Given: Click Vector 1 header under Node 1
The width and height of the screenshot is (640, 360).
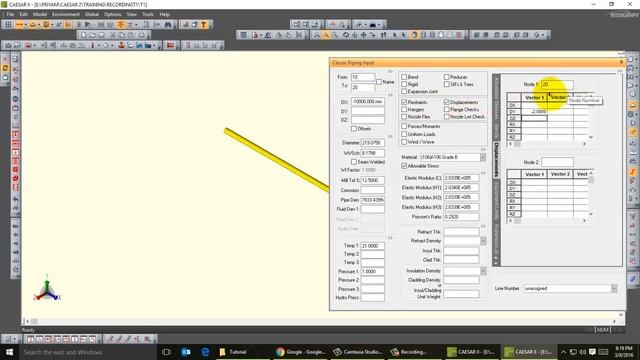Looking at the screenshot, I should (x=534, y=97).
